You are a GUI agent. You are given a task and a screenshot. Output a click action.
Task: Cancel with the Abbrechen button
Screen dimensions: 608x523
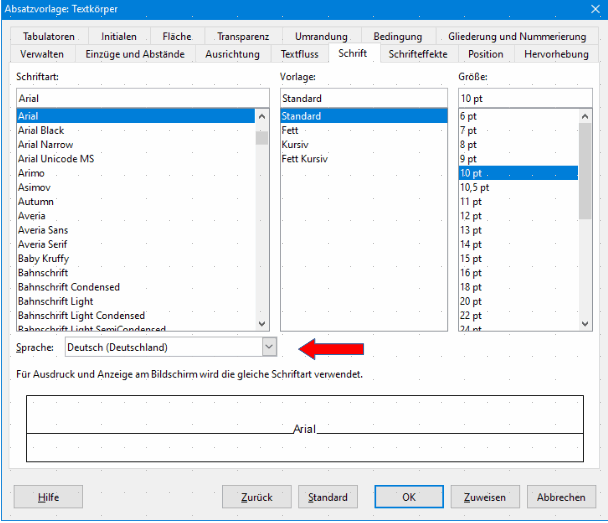[561, 497]
